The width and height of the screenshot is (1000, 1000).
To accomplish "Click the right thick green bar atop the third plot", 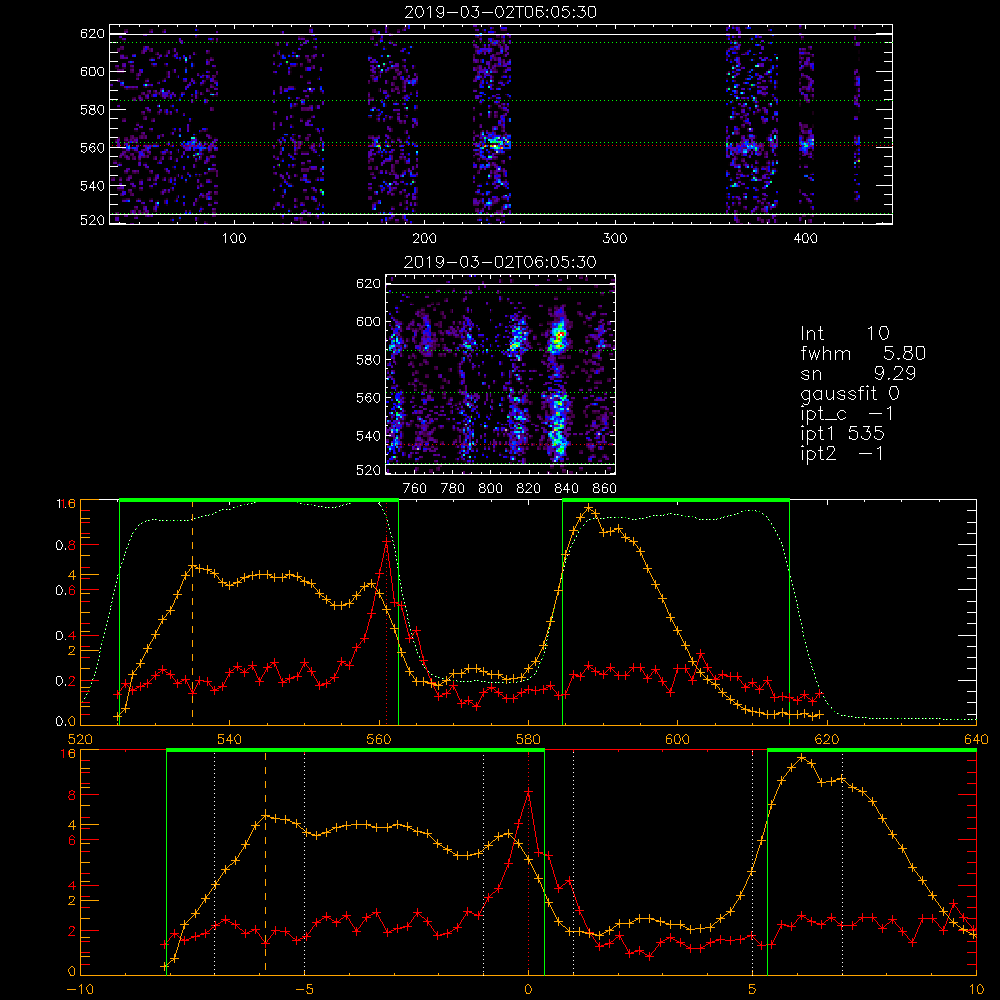I will tap(676, 500).
